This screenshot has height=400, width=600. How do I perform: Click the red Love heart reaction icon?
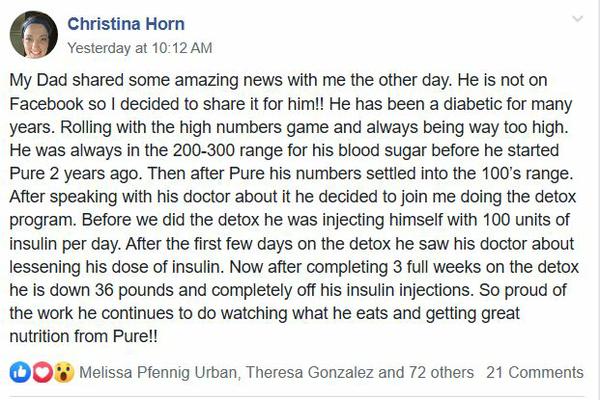click(x=38, y=372)
